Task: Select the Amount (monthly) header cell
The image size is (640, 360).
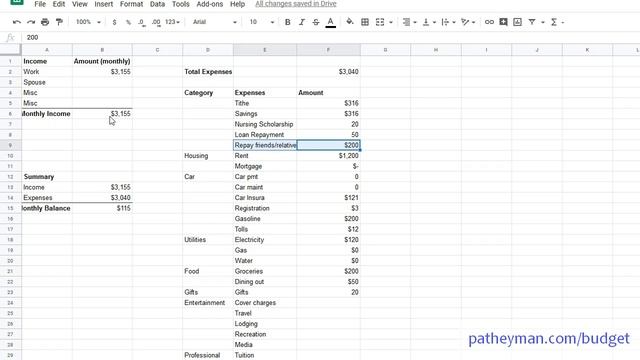Action: tap(102, 61)
